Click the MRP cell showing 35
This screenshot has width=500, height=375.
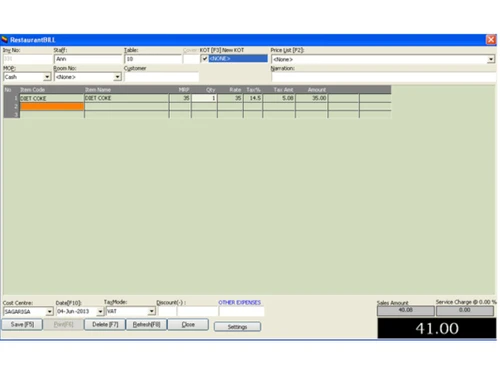click(180, 98)
